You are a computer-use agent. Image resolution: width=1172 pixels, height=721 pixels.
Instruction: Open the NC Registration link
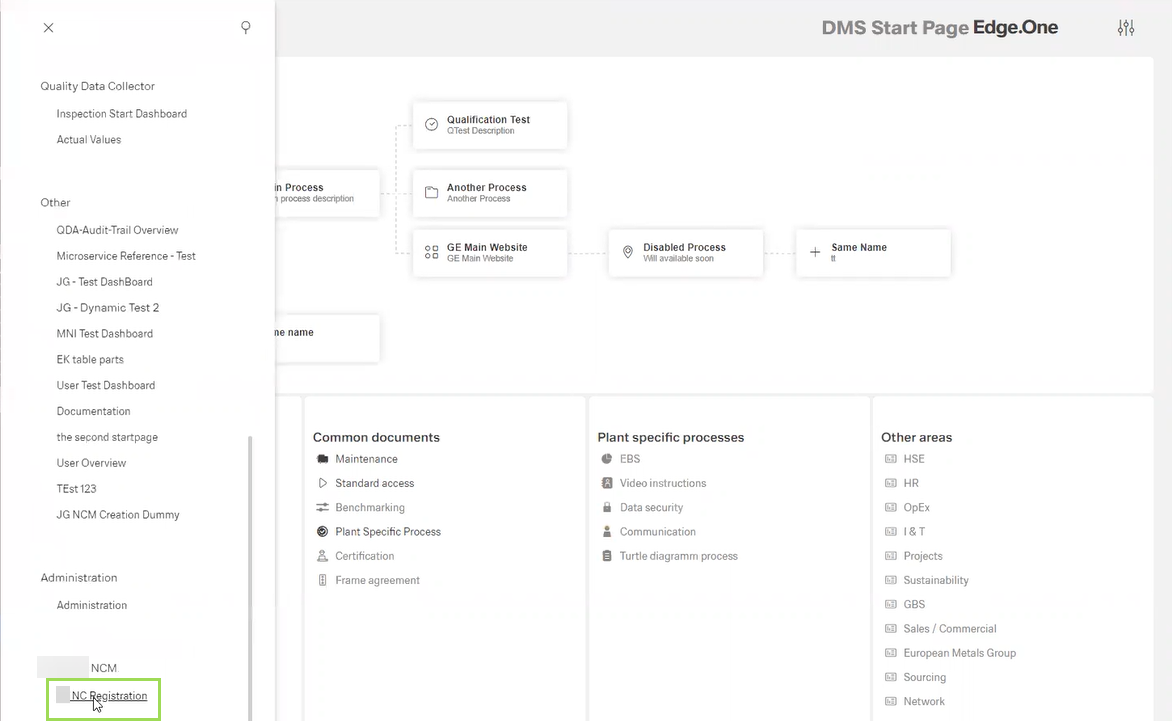[109, 696]
